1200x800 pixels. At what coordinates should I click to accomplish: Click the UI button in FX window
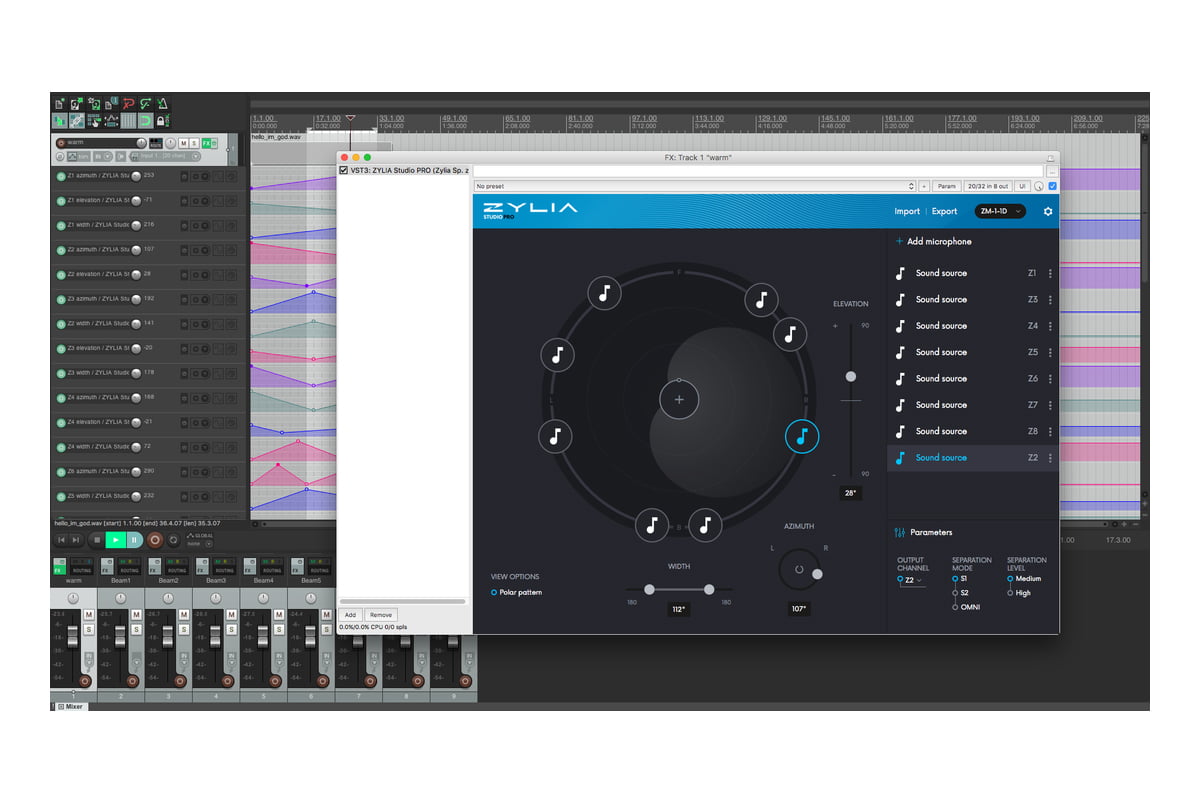pyautogui.click(x=1022, y=186)
